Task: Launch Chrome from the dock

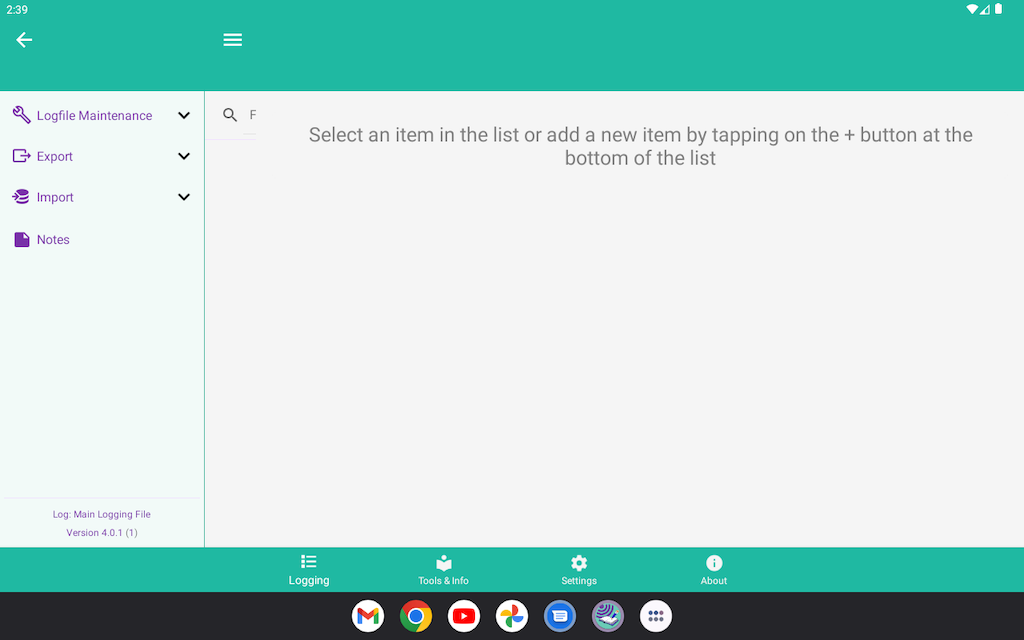Action: [416, 616]
